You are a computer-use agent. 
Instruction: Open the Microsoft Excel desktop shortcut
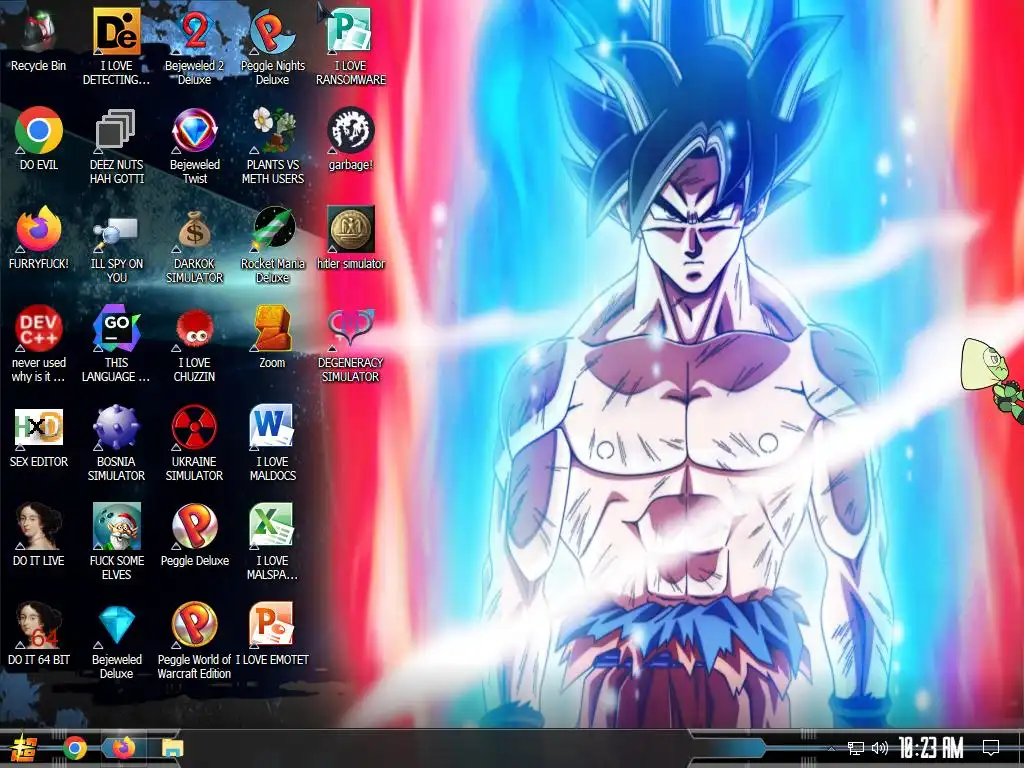pyautogui.click(x=272, y=542)
